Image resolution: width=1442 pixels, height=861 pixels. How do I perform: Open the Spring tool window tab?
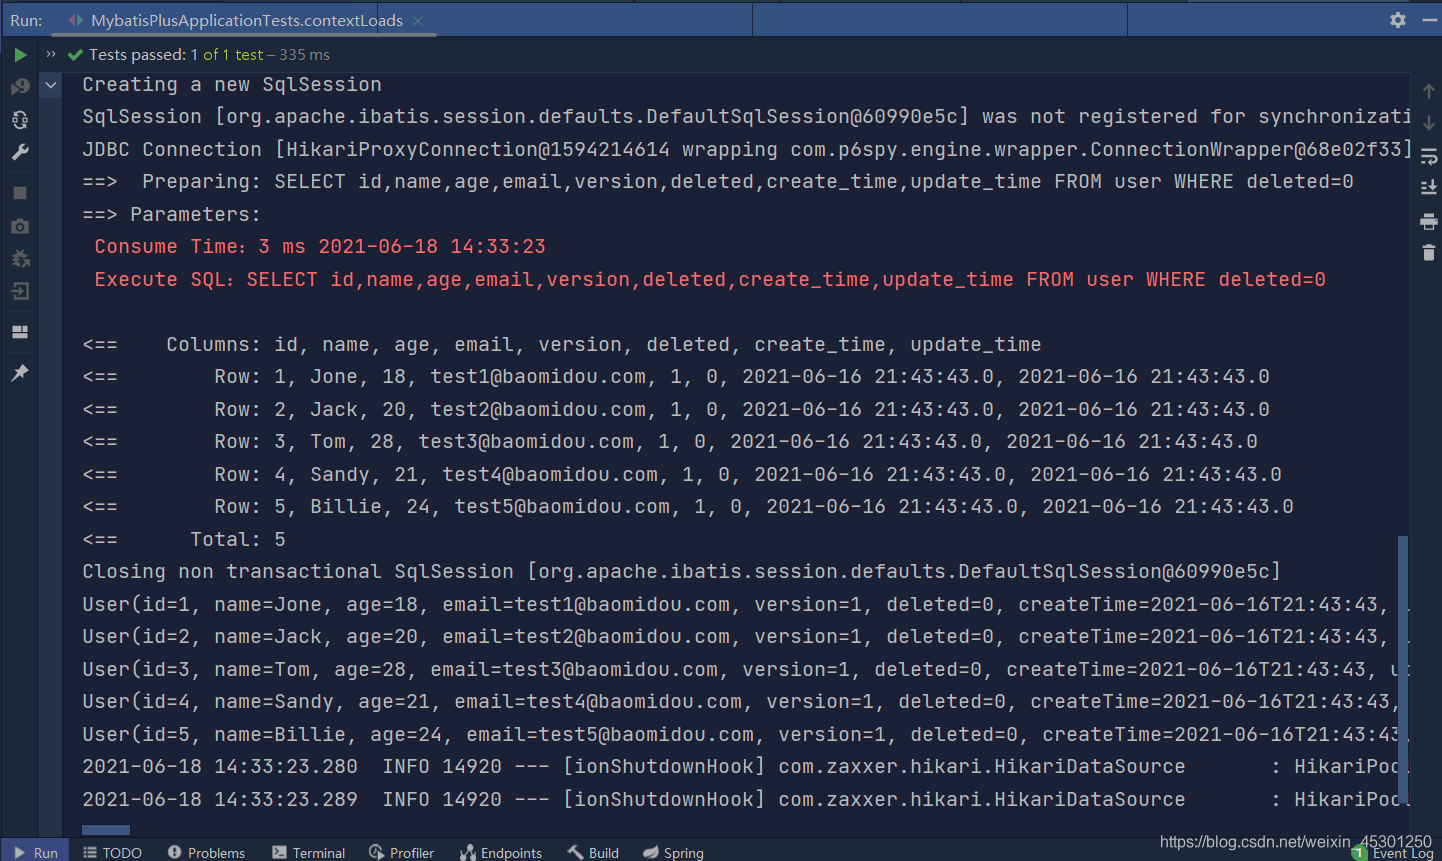673,852
